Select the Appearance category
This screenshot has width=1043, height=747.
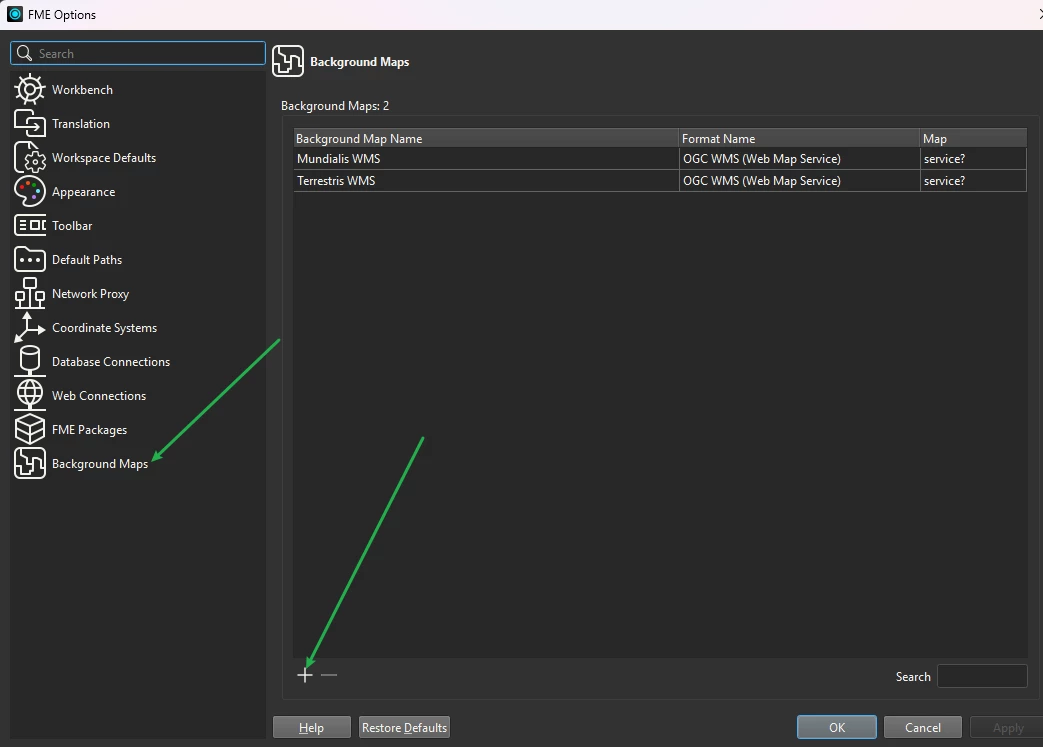(84, 192)
